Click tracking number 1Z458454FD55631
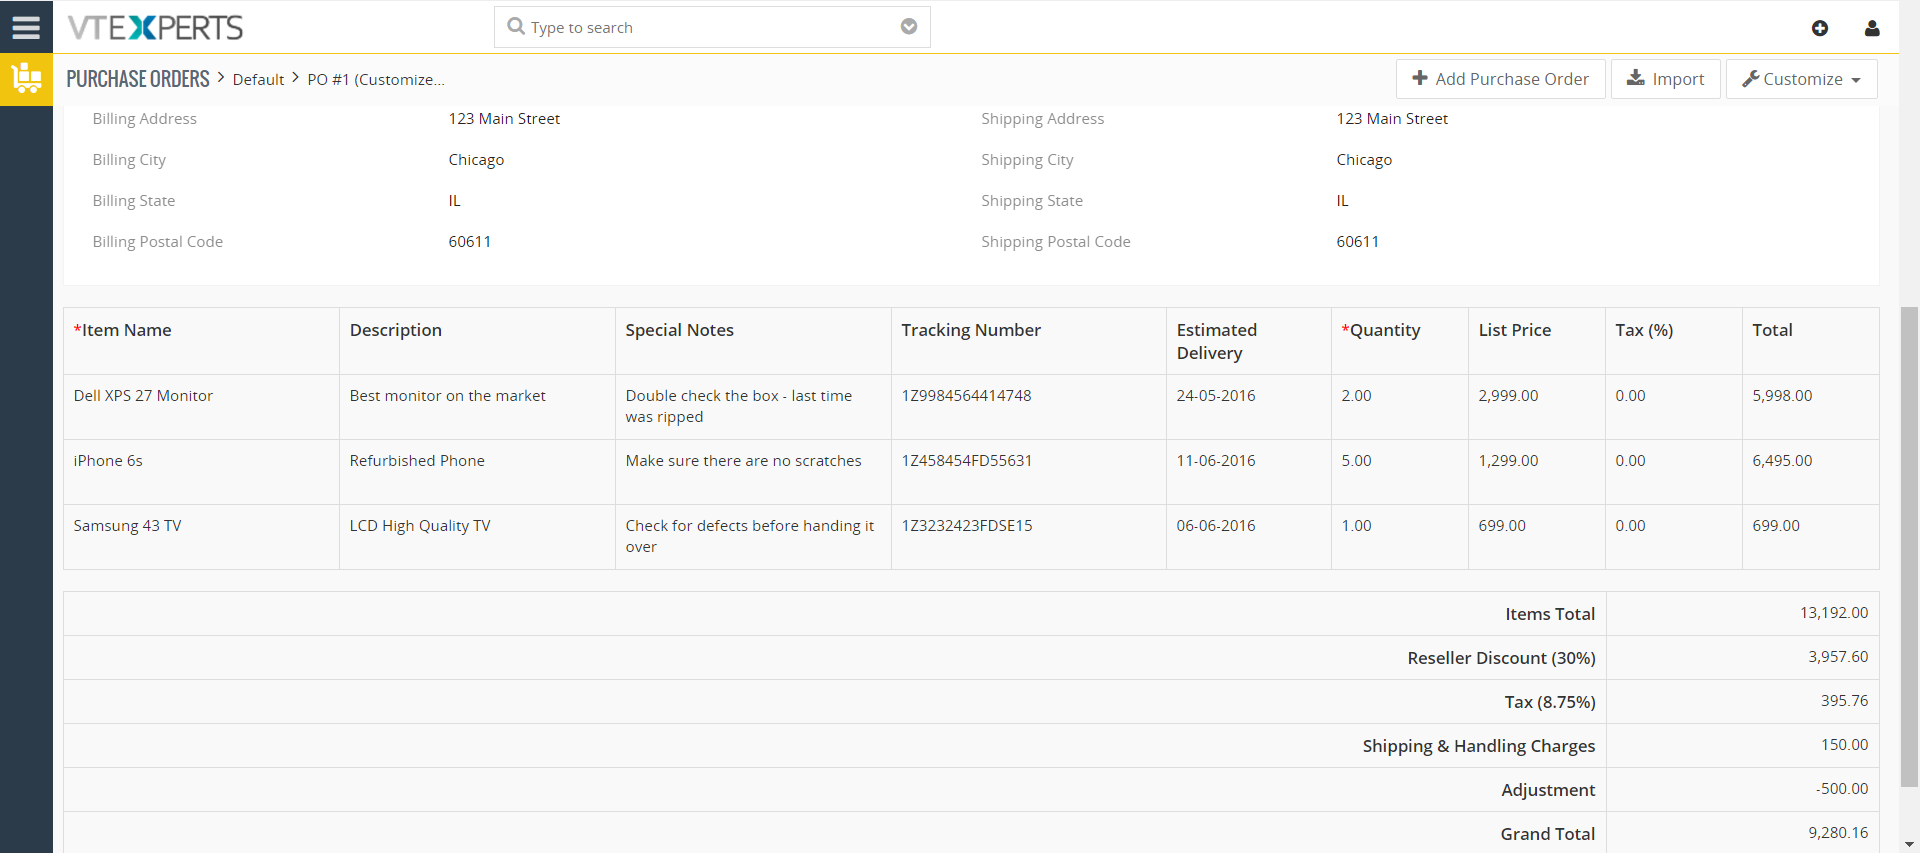Screen dimensions: 1920x853 [x=966, y=461]
